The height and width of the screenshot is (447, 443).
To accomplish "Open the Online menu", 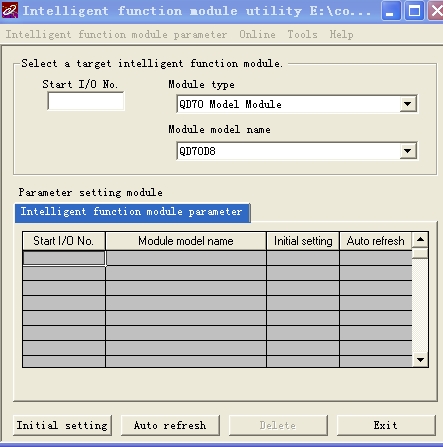I will 257,35.
